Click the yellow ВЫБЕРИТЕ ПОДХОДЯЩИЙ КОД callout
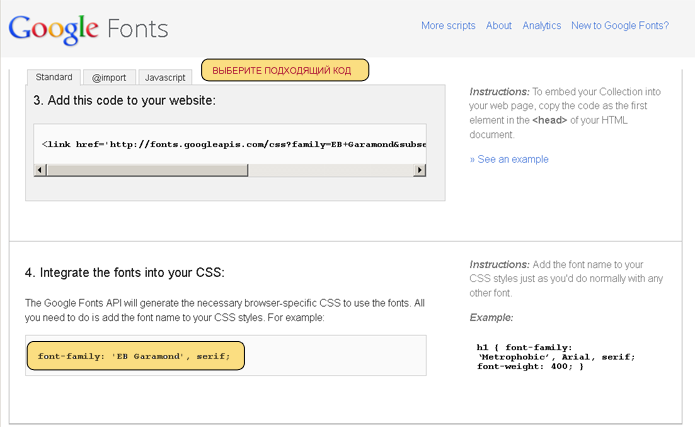695x427 pixels. (x=285, y=70)
